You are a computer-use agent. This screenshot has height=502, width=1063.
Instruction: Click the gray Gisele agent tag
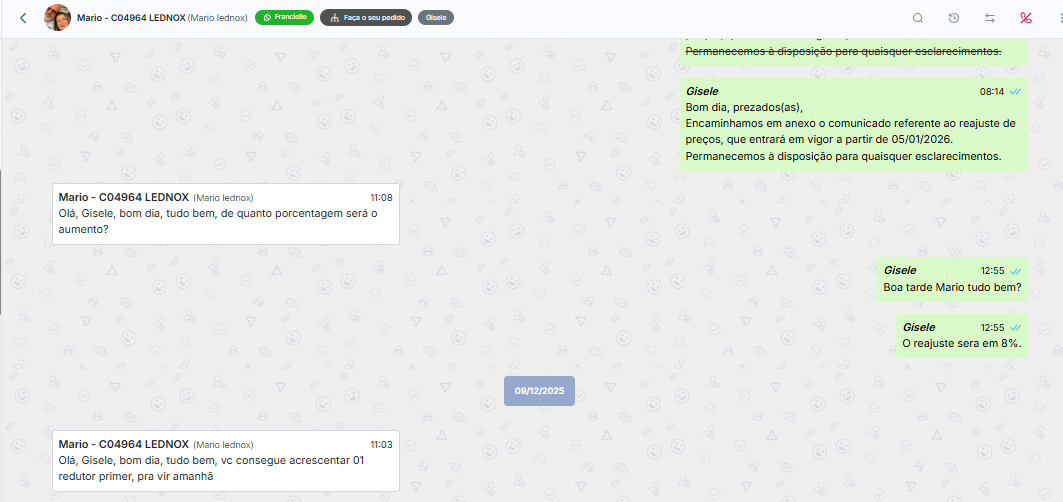pyautogui.click(x=436, y=18)
